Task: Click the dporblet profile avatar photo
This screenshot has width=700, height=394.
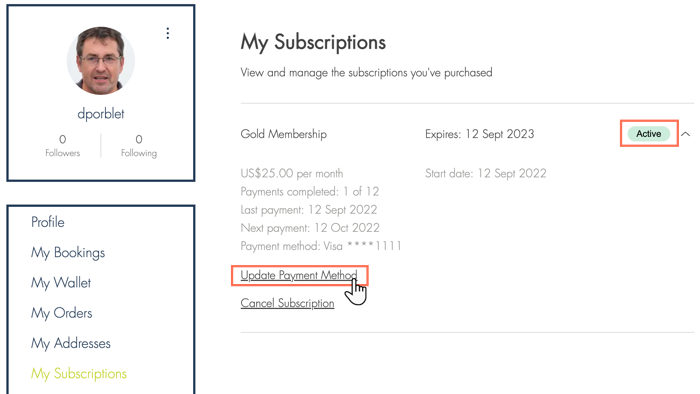Action: point(101,61)
